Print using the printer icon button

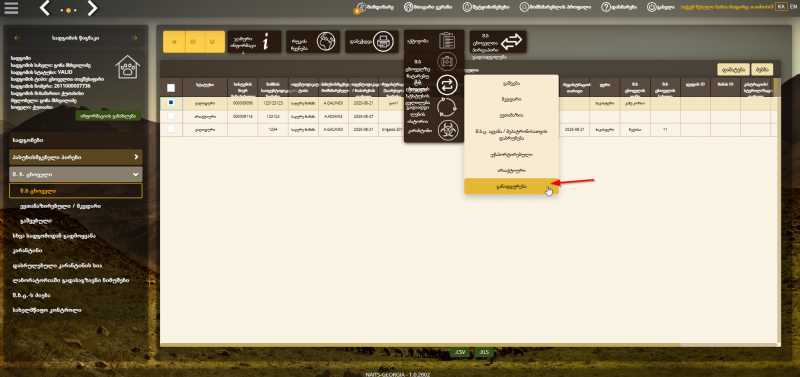(x=372, y=41)
